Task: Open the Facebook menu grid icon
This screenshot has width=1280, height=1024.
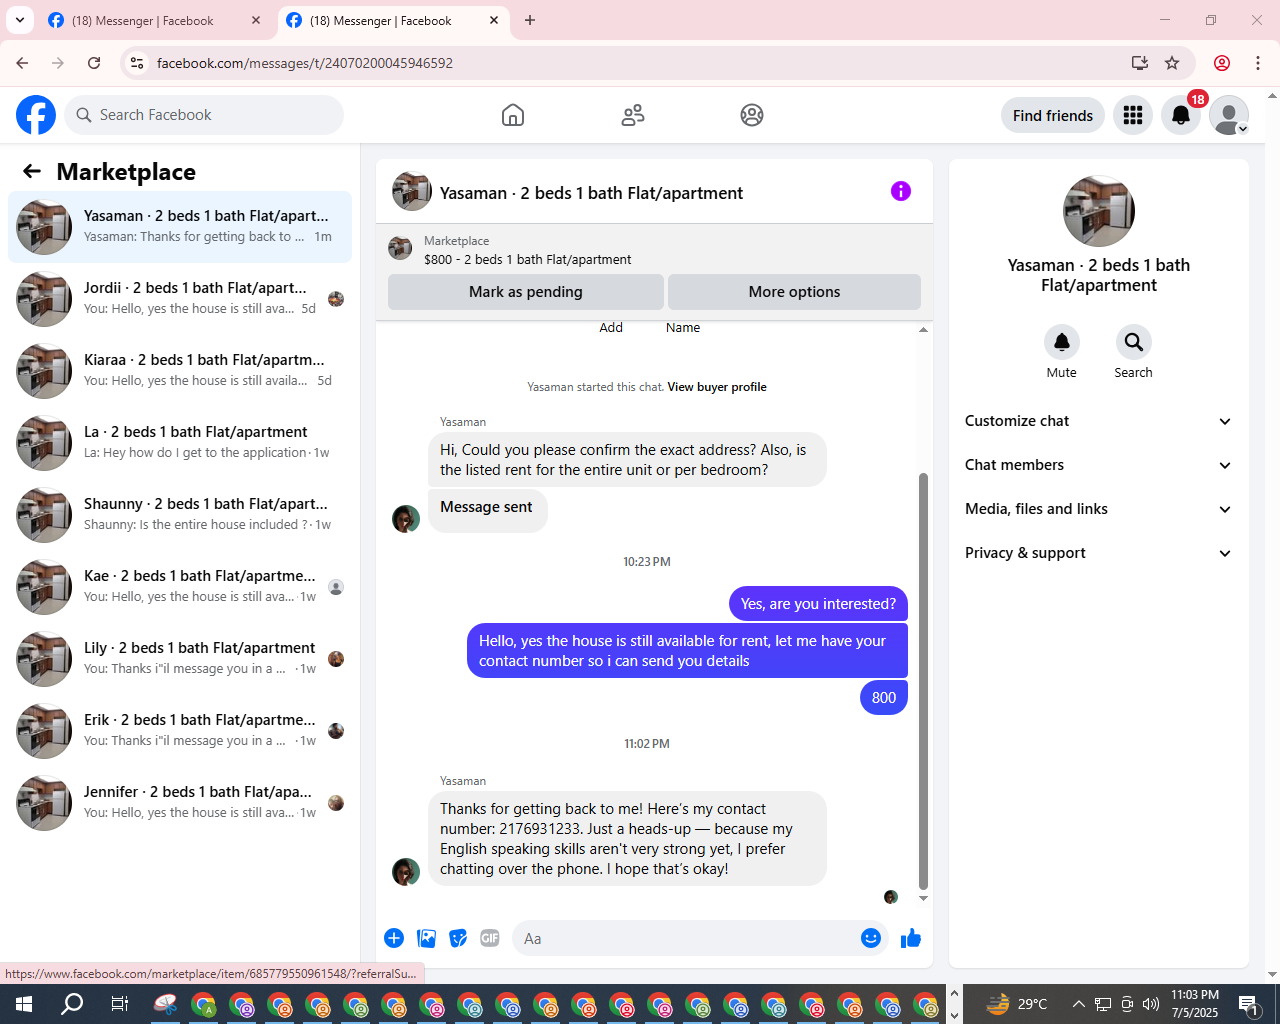Action: coord(1133,115)
